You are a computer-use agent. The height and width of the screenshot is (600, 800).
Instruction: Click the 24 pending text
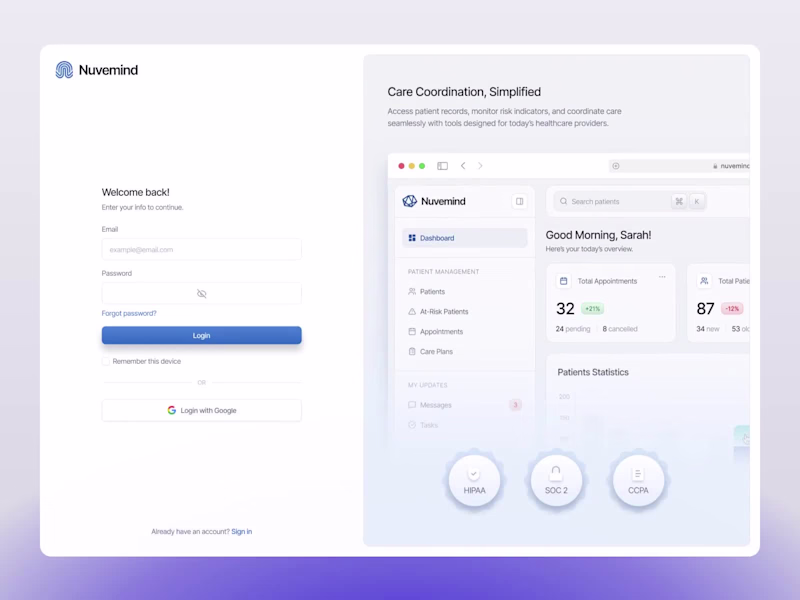[572, 329]
